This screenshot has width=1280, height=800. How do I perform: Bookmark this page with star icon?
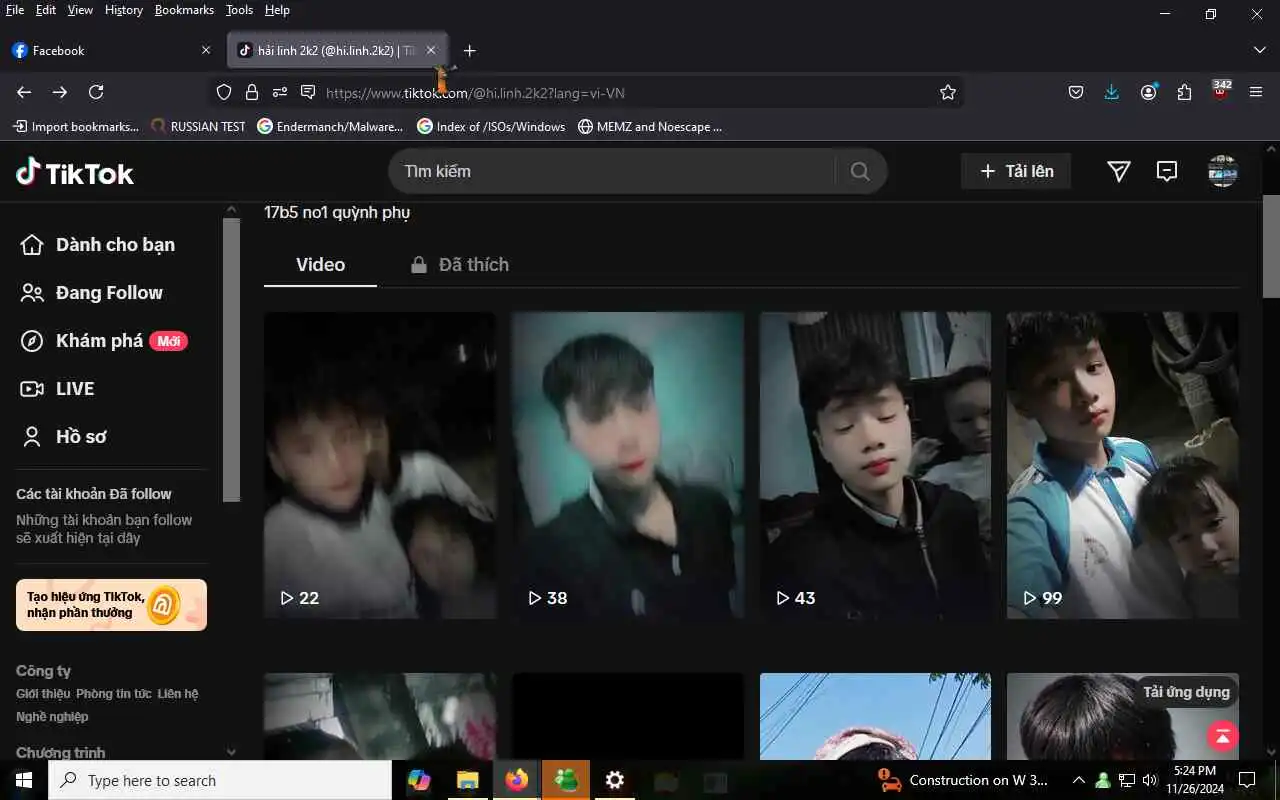pyautogui.click(x=948, y=92)
